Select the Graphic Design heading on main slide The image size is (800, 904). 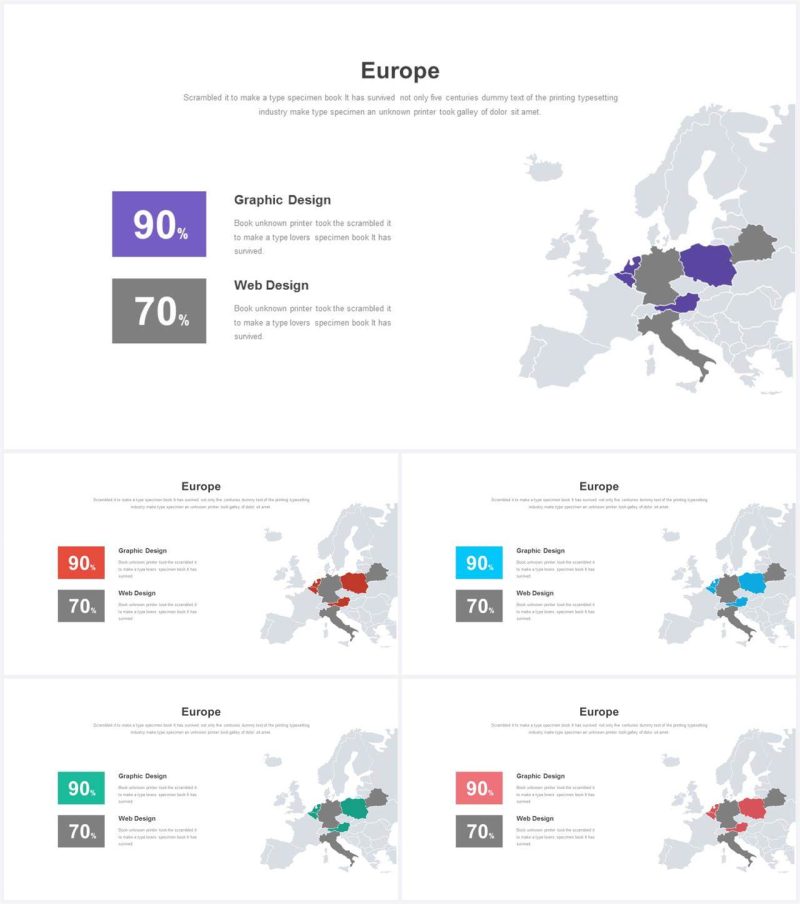pyautogui.click(x=282, y=200)
